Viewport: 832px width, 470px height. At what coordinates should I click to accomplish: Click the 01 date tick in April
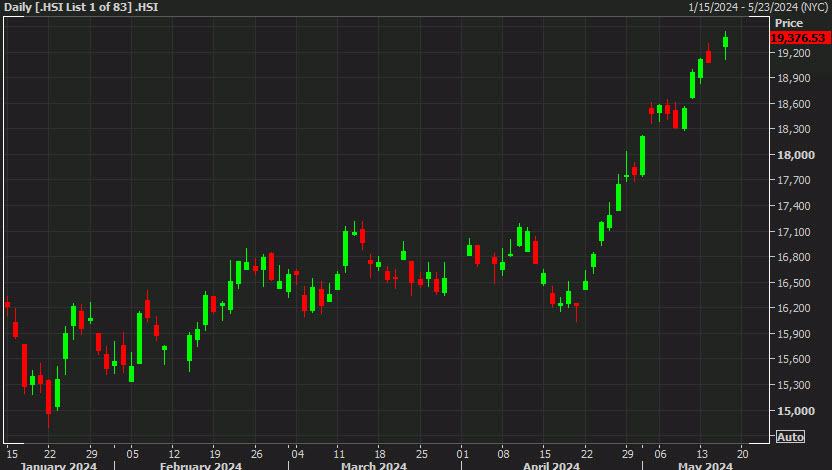463,454
